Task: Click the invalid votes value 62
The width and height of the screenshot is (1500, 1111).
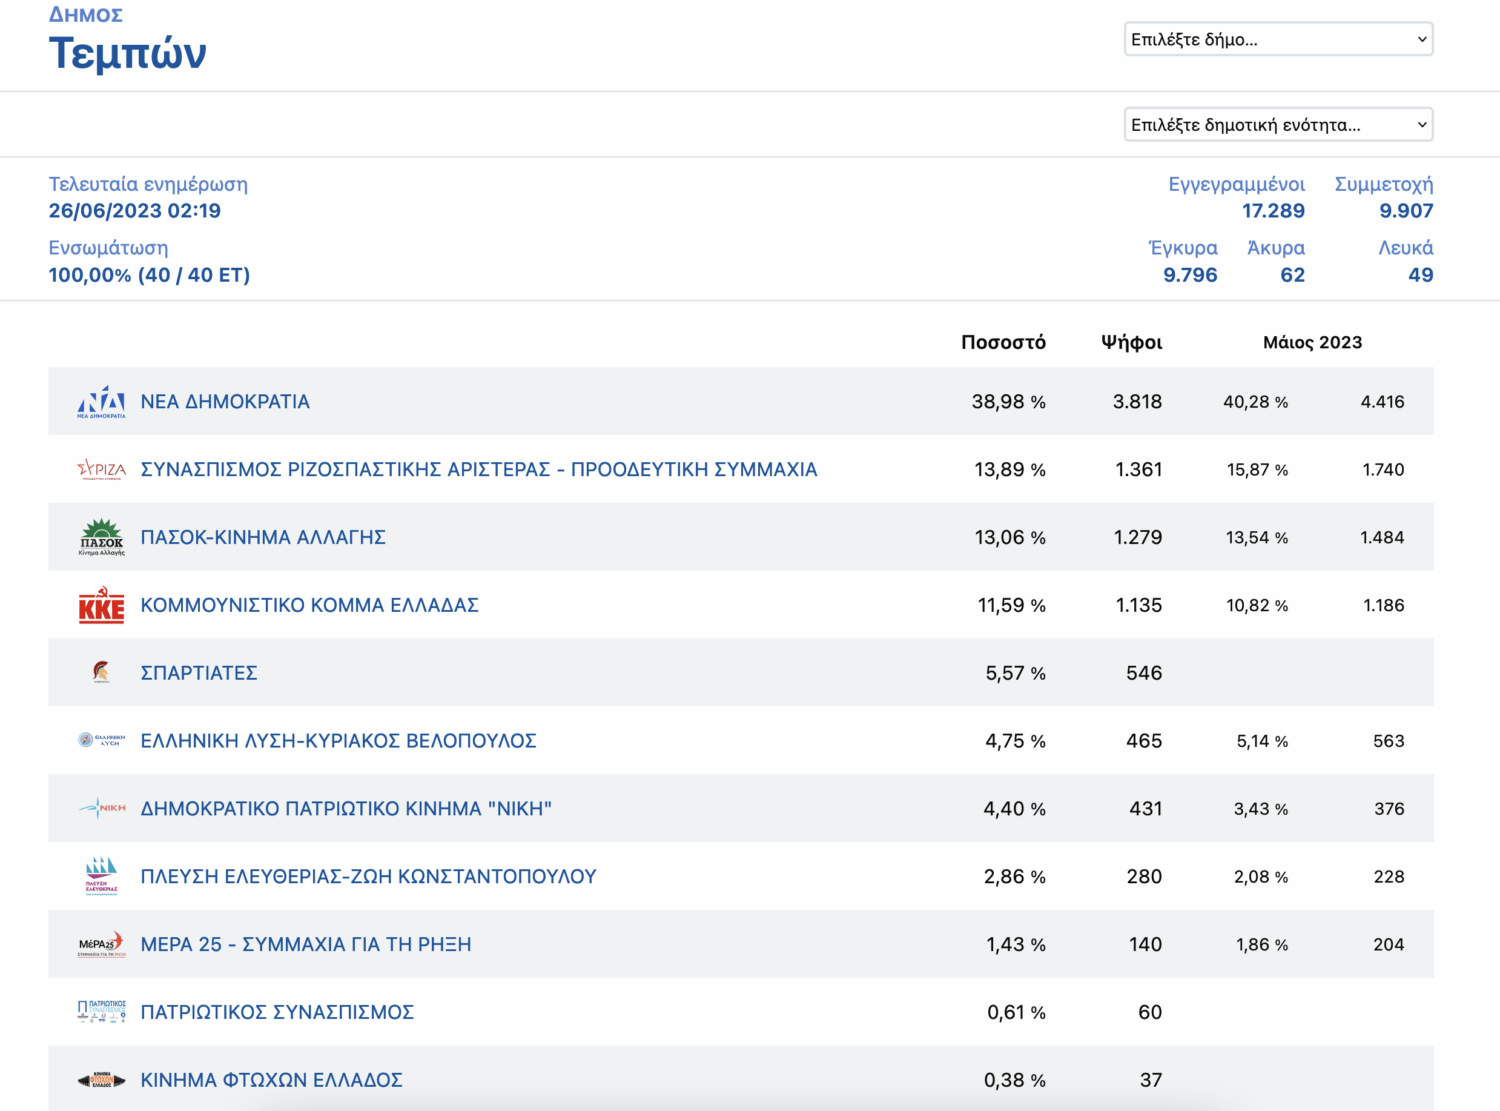Action: click(1293, 275)
